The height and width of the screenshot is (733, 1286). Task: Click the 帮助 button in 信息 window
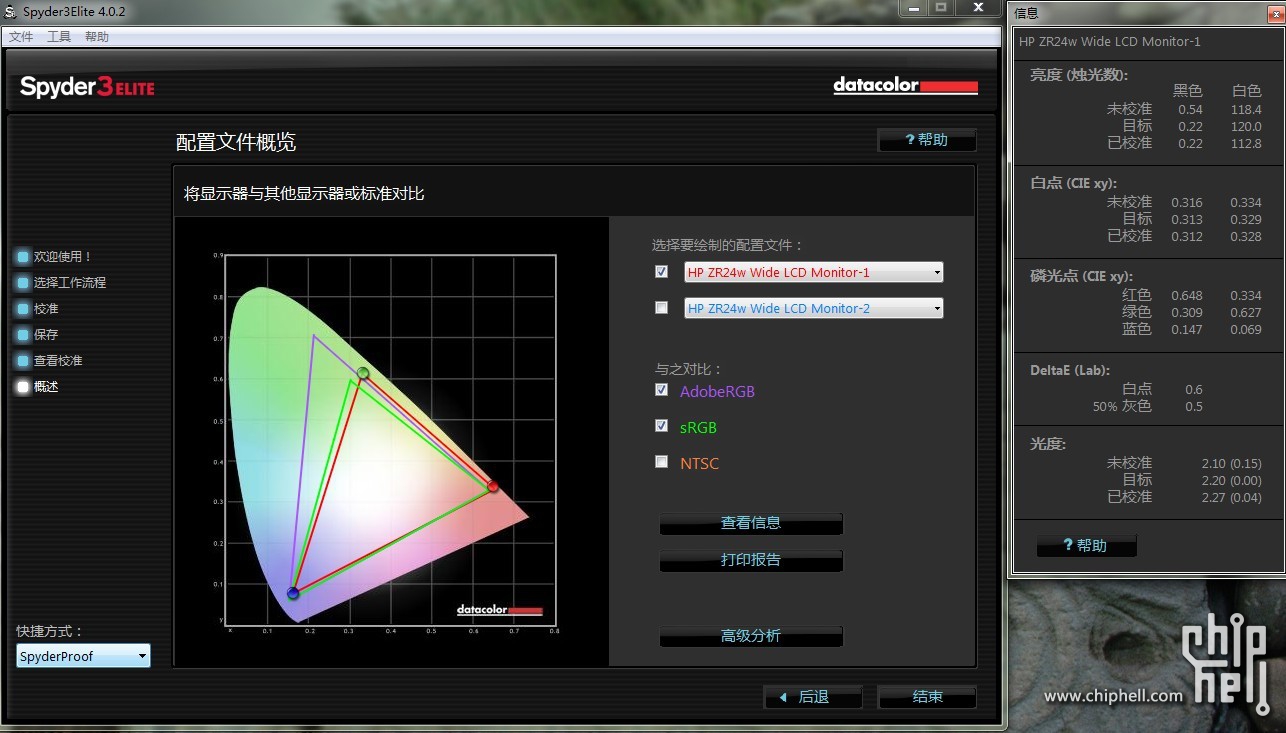[x=1086, y=545]
